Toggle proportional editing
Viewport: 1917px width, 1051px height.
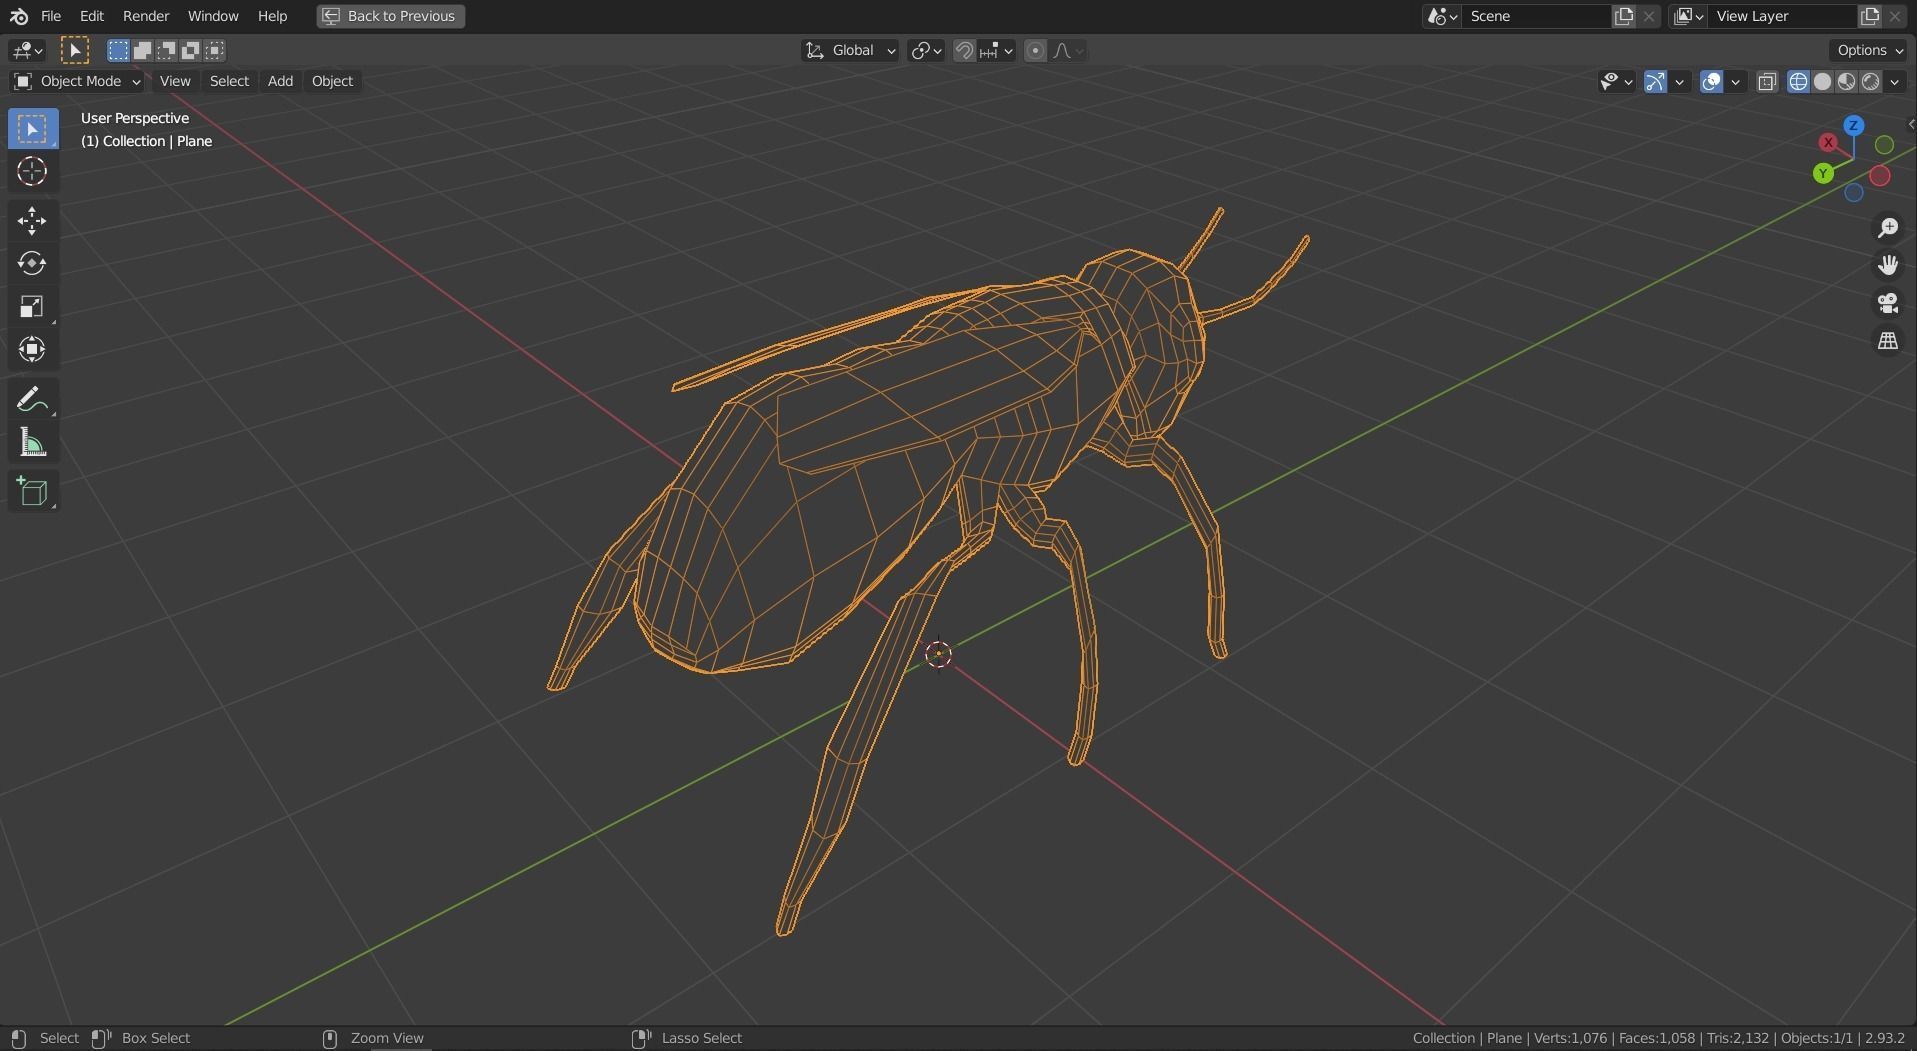click(x=1036, y=51)
